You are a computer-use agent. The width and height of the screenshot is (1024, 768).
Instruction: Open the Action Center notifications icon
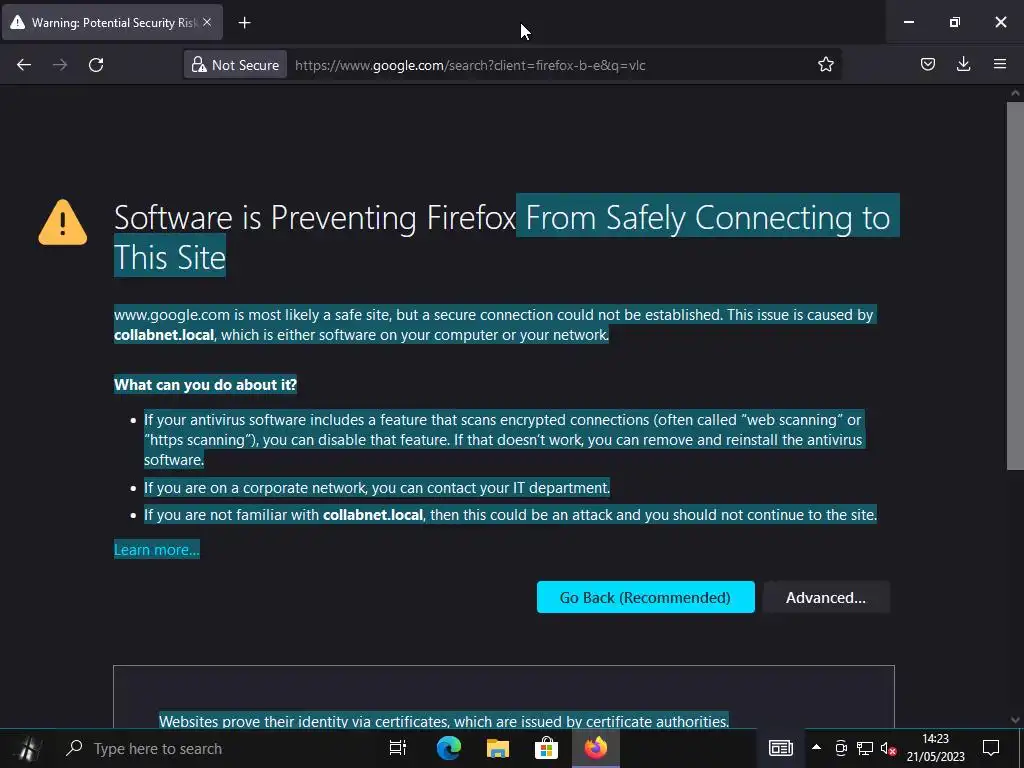click(991, 748)
